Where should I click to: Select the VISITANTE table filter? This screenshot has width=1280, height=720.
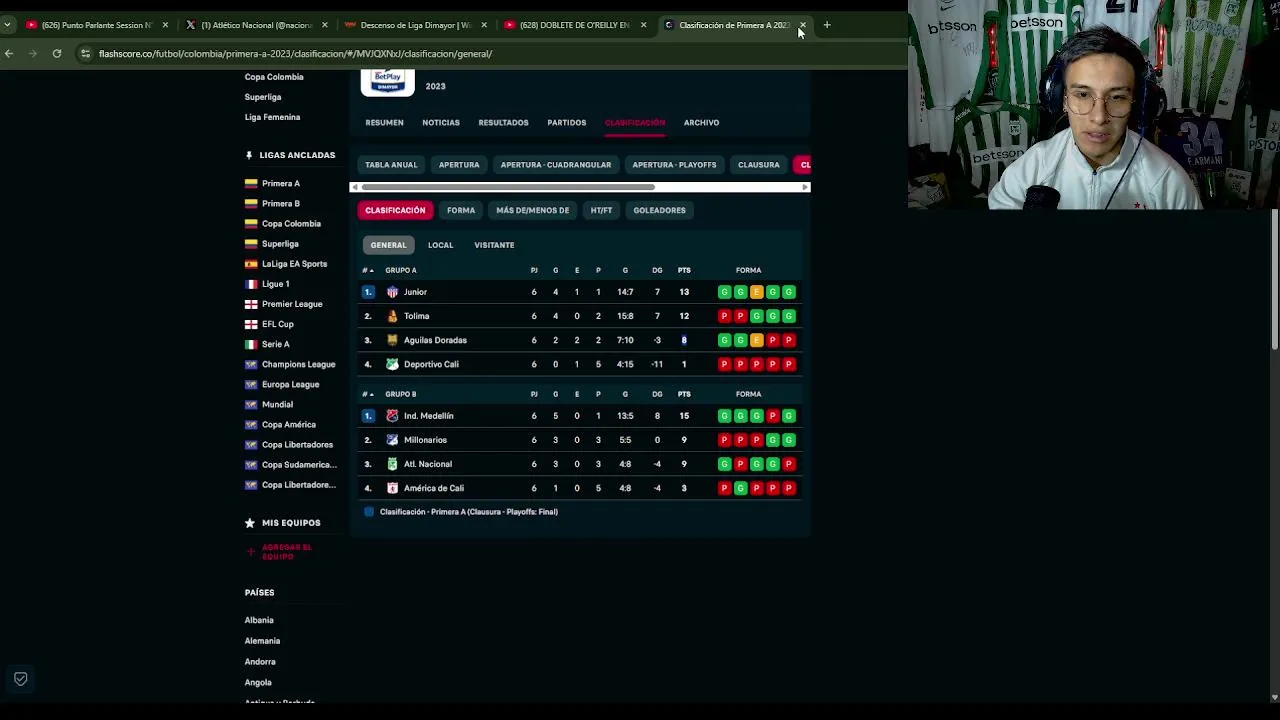(494, 245)
